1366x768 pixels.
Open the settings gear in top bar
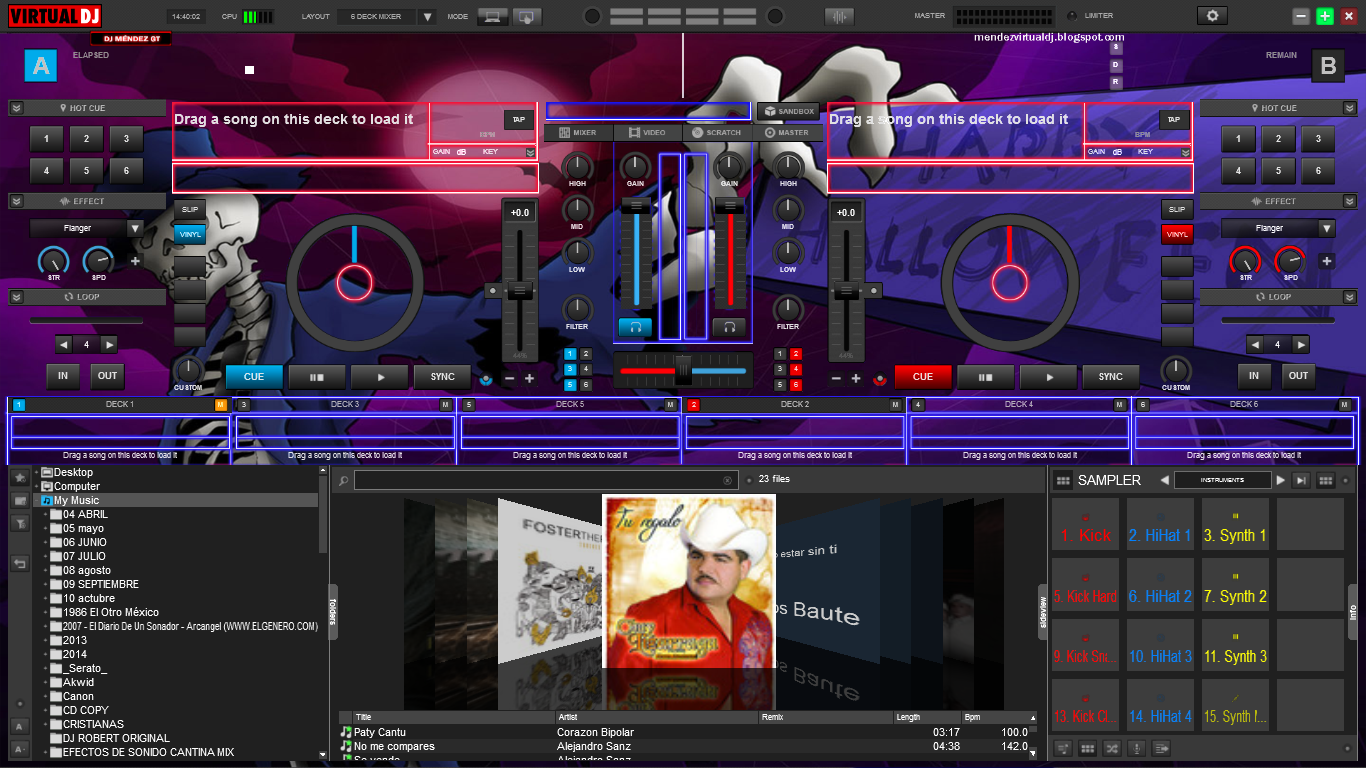point(1212,16)
